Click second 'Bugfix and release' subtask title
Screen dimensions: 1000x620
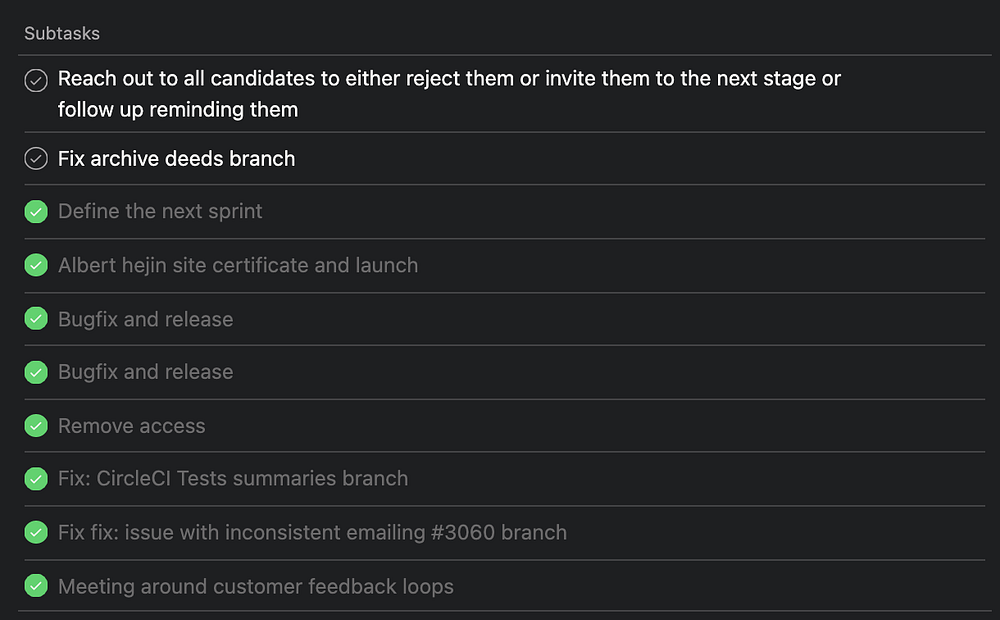coord(145,372)
